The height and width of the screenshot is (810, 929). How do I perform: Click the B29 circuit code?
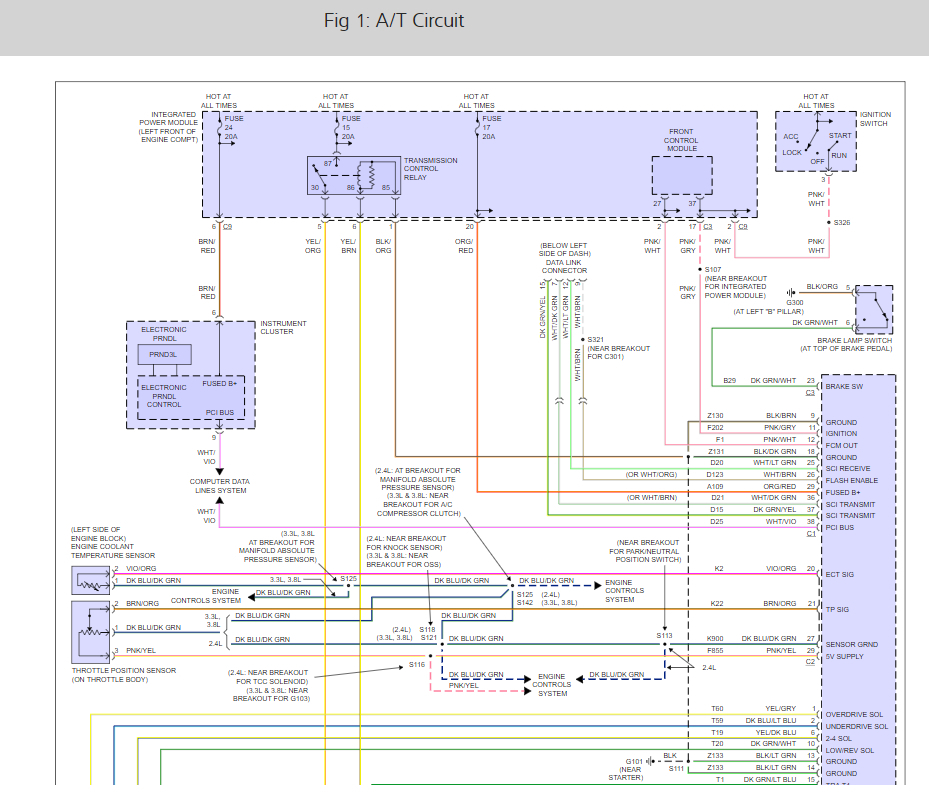(729, 381)
